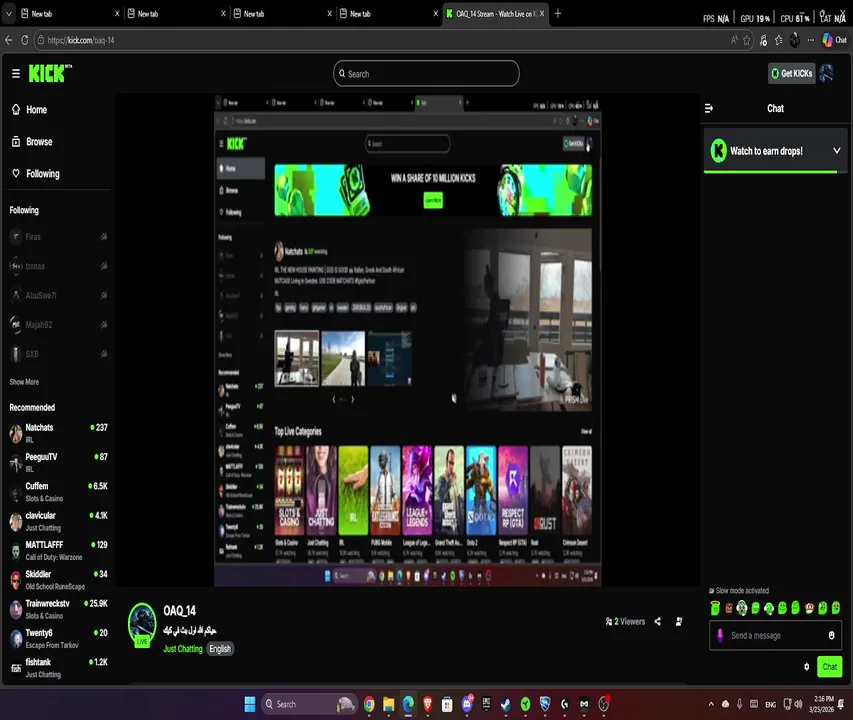Open the Copilot Chat button in browser toolbar
Image resolution: width=853 pixels, height=720 pixels.
[835, 40]
